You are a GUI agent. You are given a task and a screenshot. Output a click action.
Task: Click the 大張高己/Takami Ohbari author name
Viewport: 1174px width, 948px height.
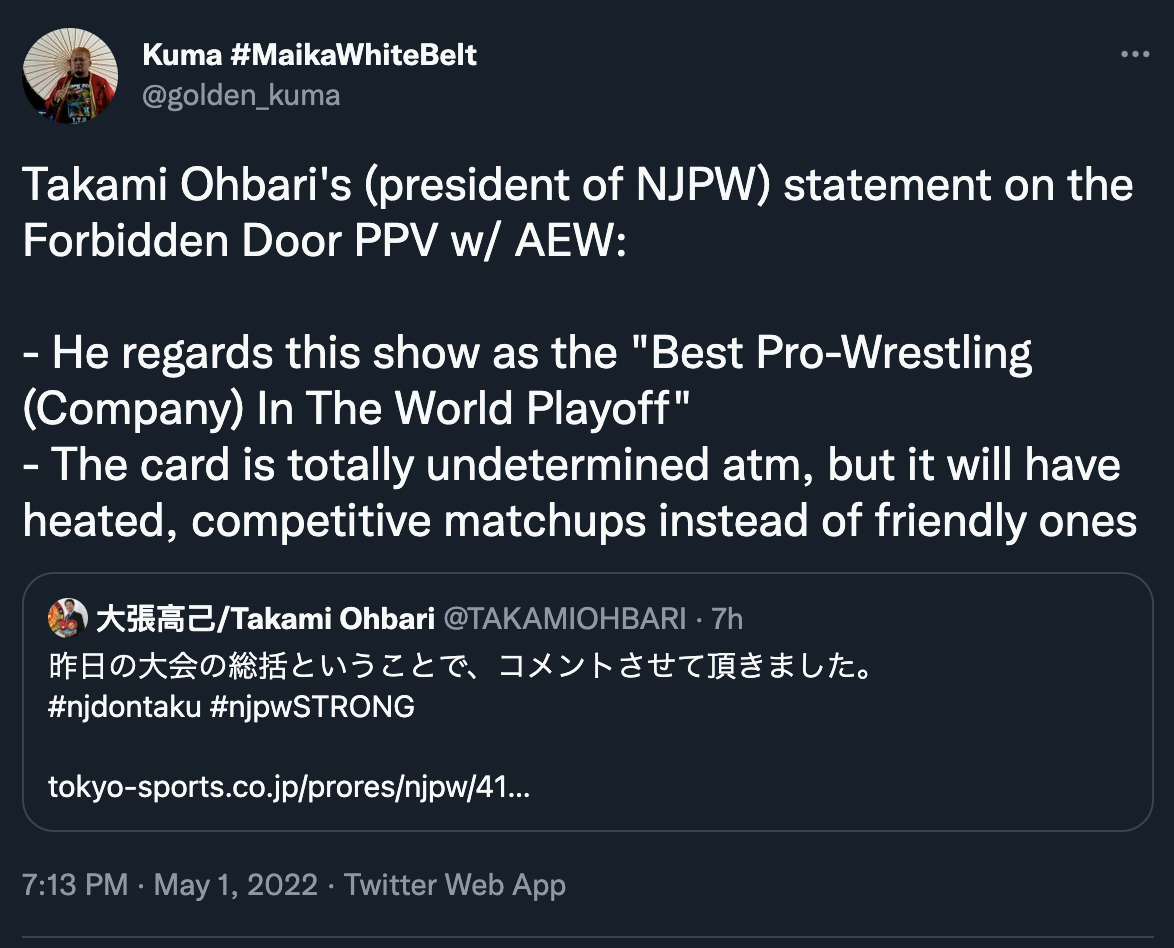265,620
